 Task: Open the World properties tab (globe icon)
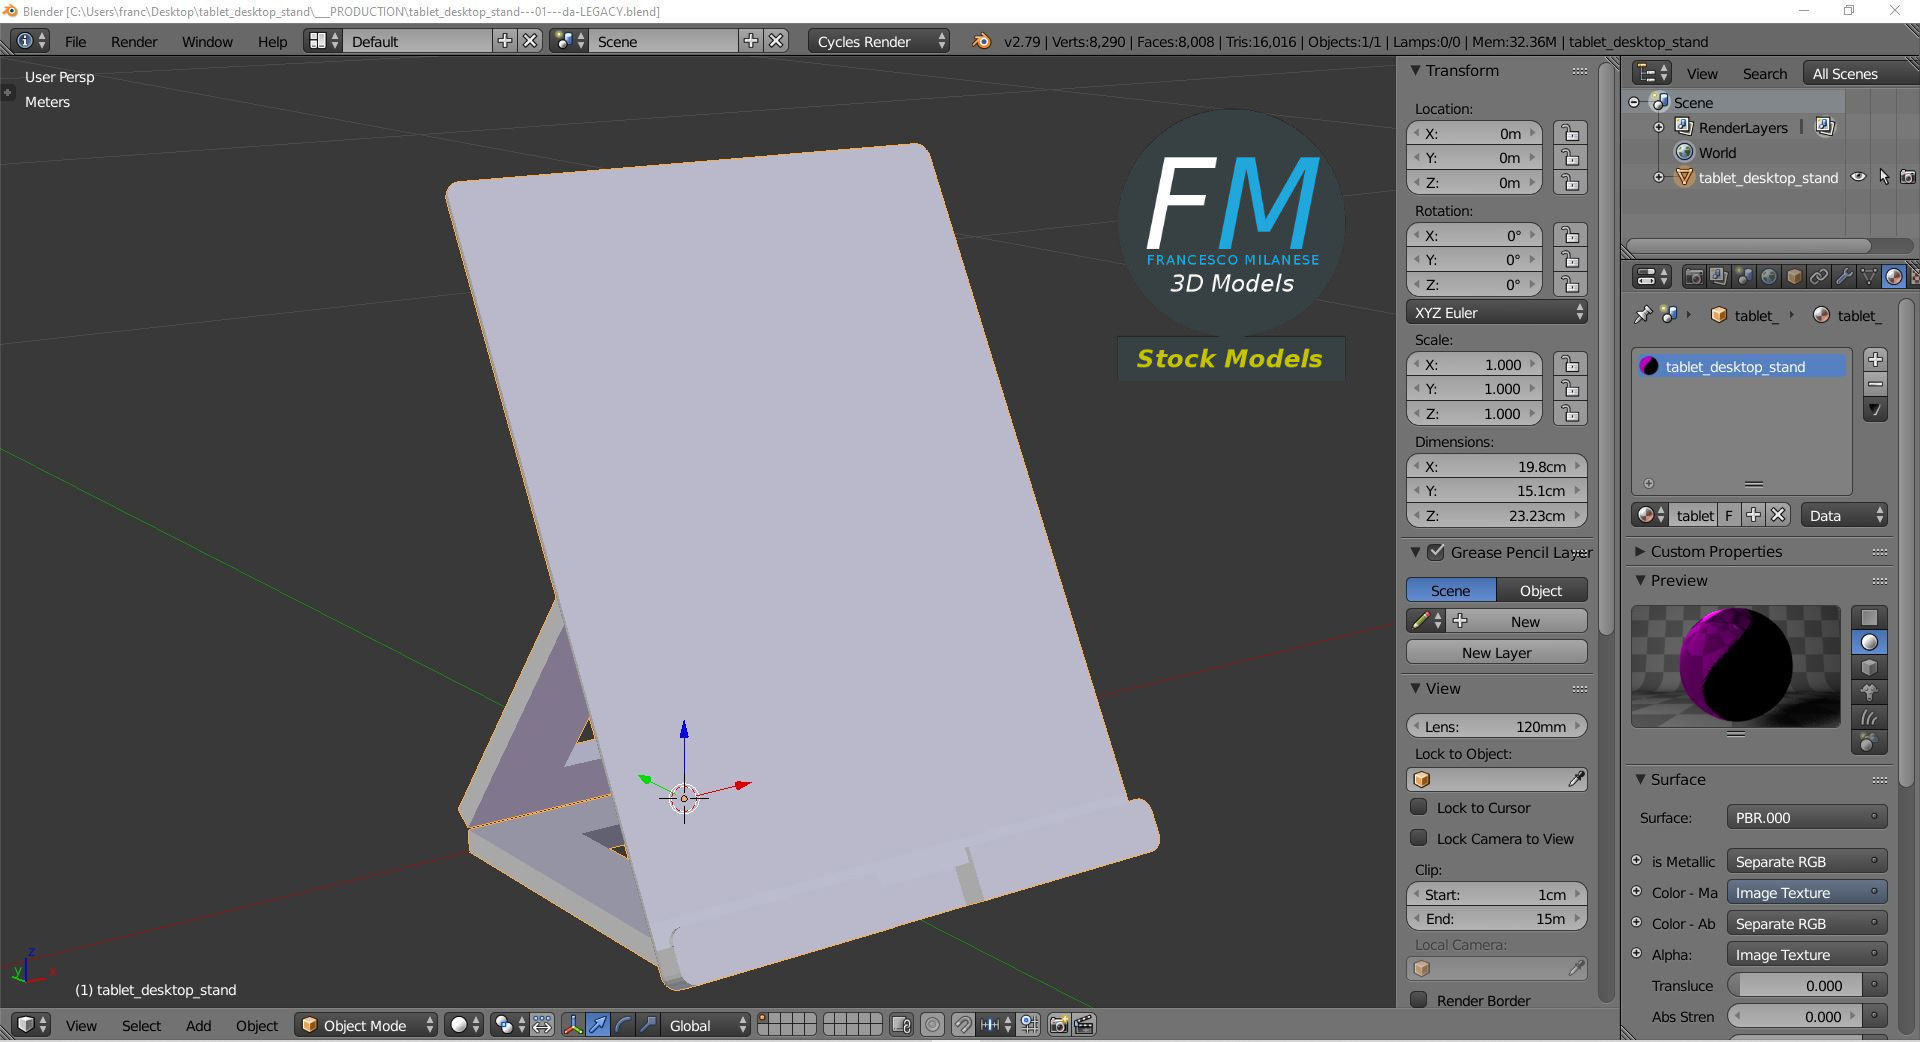point(1768,277)
